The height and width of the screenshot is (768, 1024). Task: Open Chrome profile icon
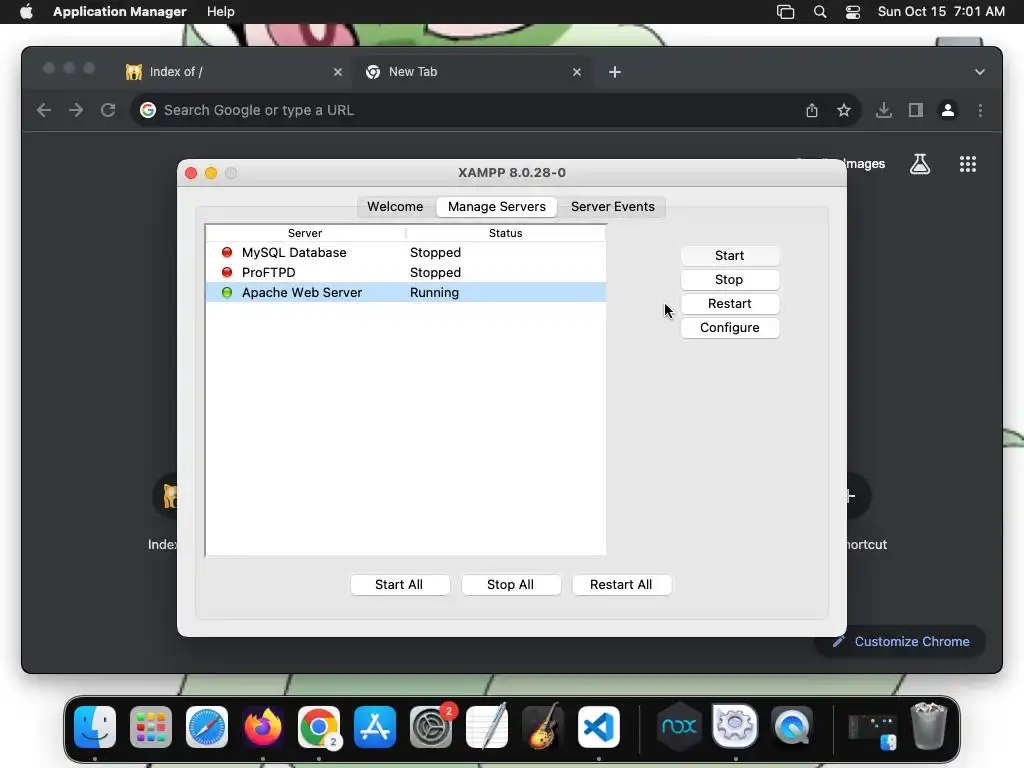coord(948,110)
